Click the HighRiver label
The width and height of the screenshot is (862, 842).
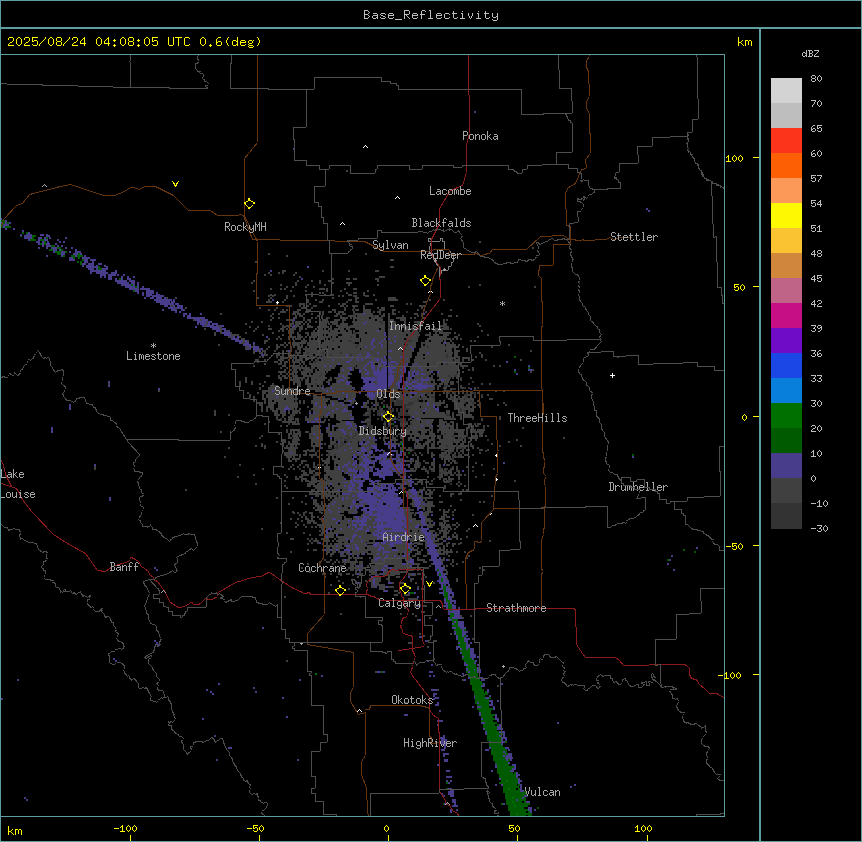pos(430,743)
